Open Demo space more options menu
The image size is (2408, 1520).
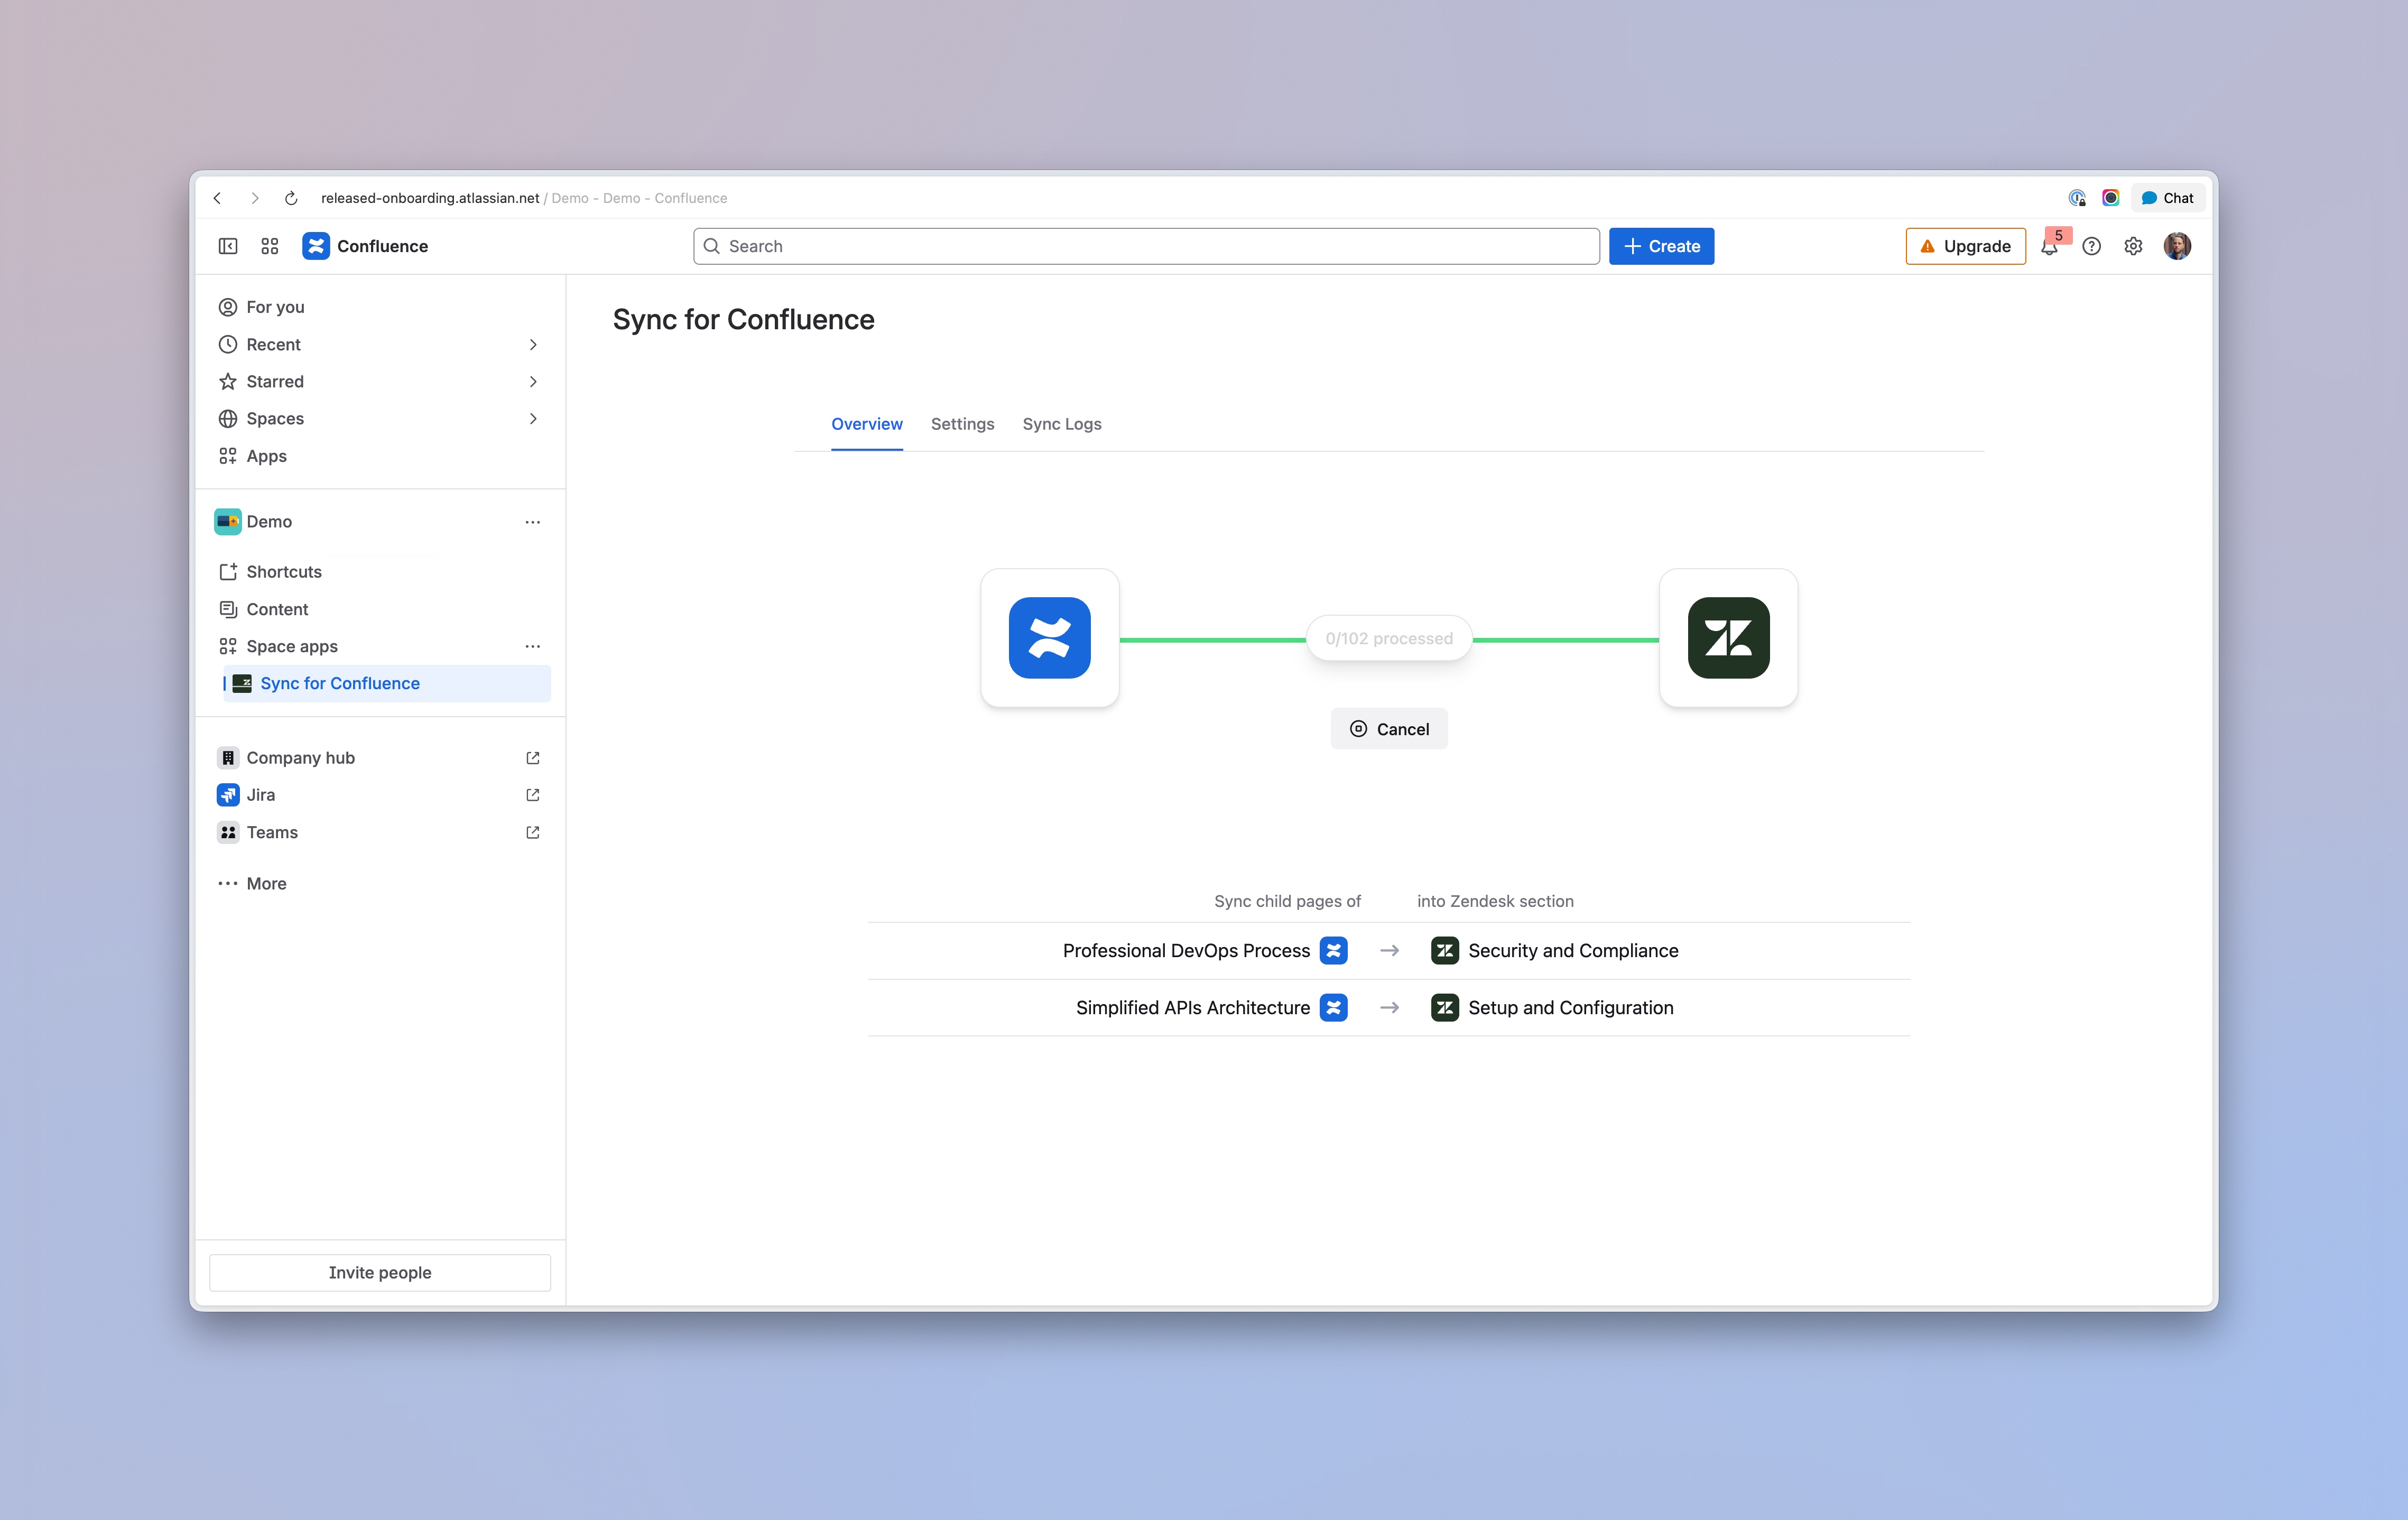tap(533, 522)
